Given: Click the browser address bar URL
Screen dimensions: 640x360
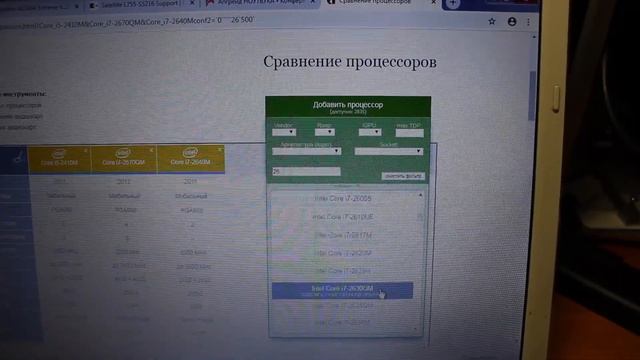Looking at the screenshot, I should coord(127,21).
